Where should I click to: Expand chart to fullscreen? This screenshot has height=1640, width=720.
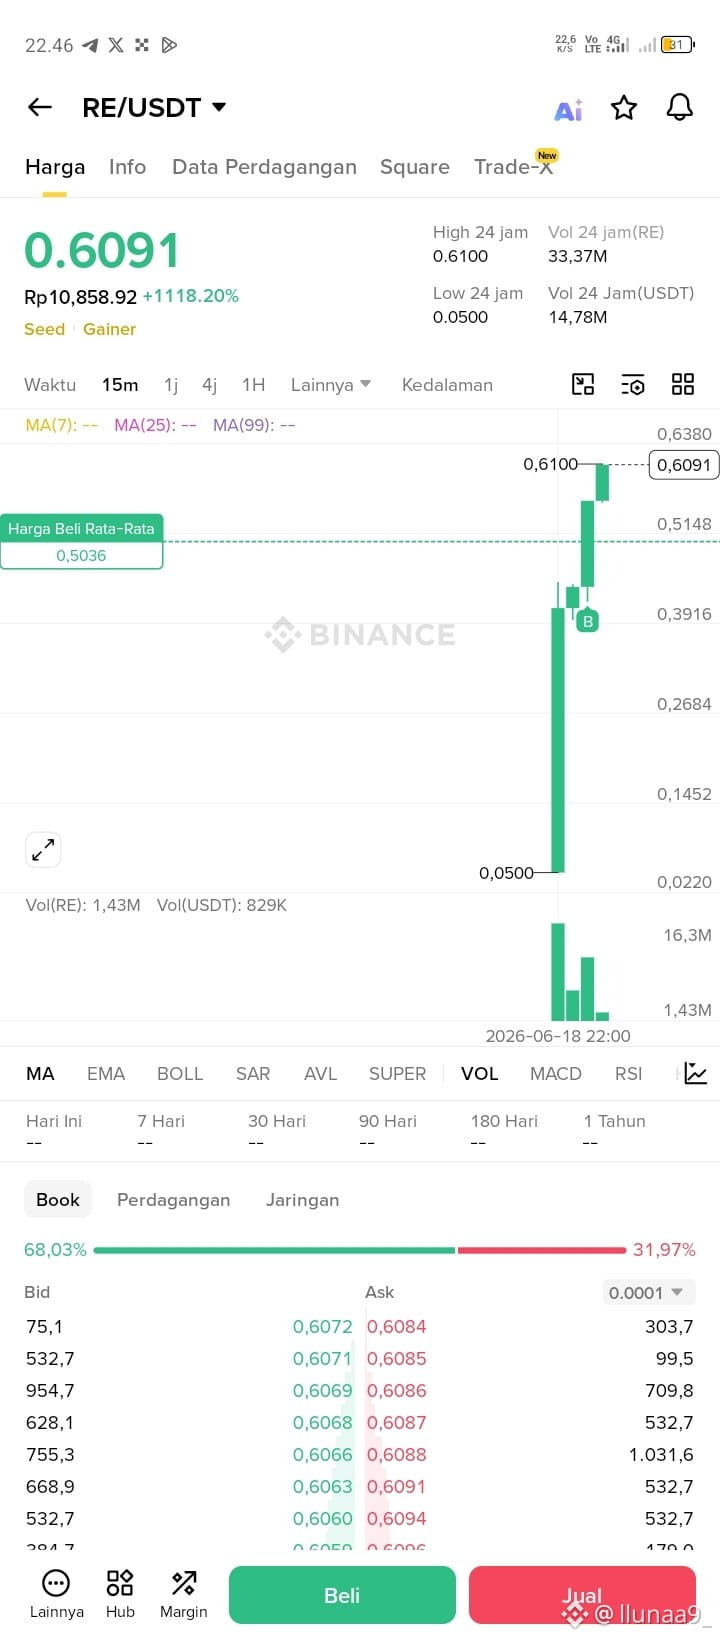pyautogui.click(x=43, y=850)
